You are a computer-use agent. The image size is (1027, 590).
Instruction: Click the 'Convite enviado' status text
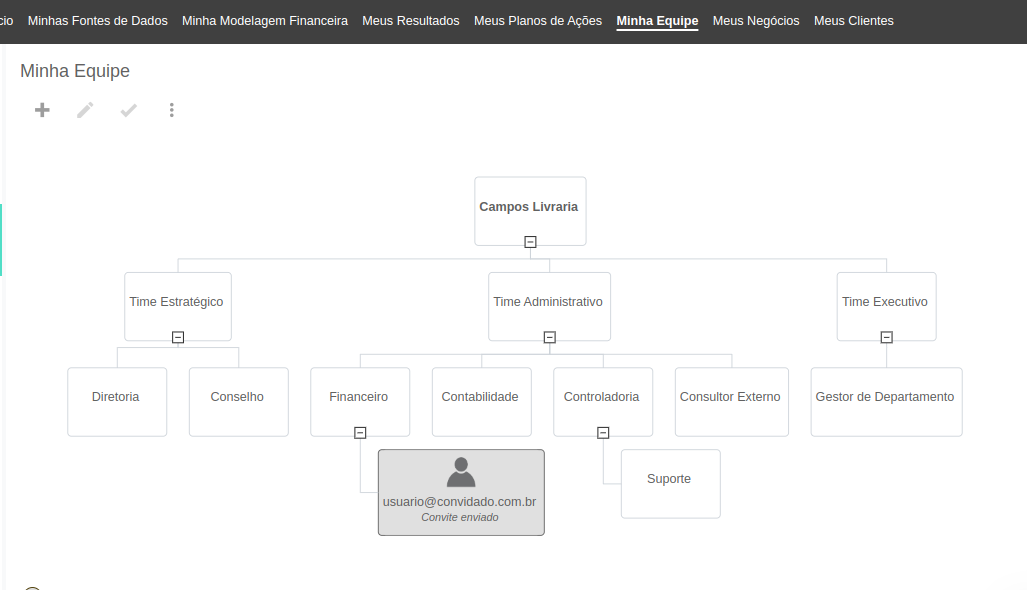click(460, 517)
